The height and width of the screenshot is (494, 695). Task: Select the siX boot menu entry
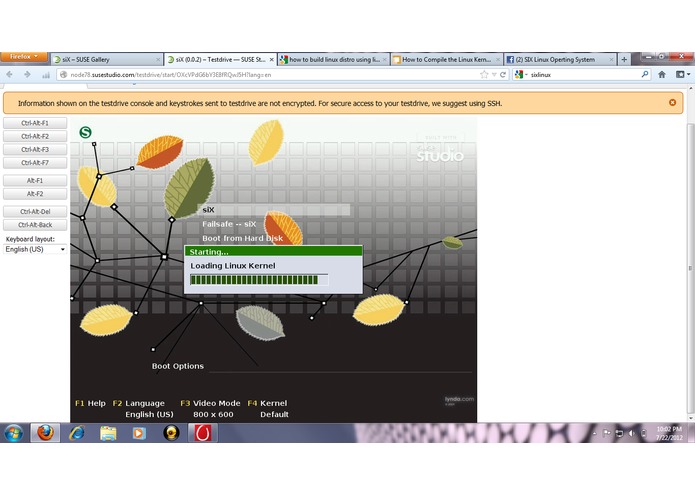click(x=274, y=210)
